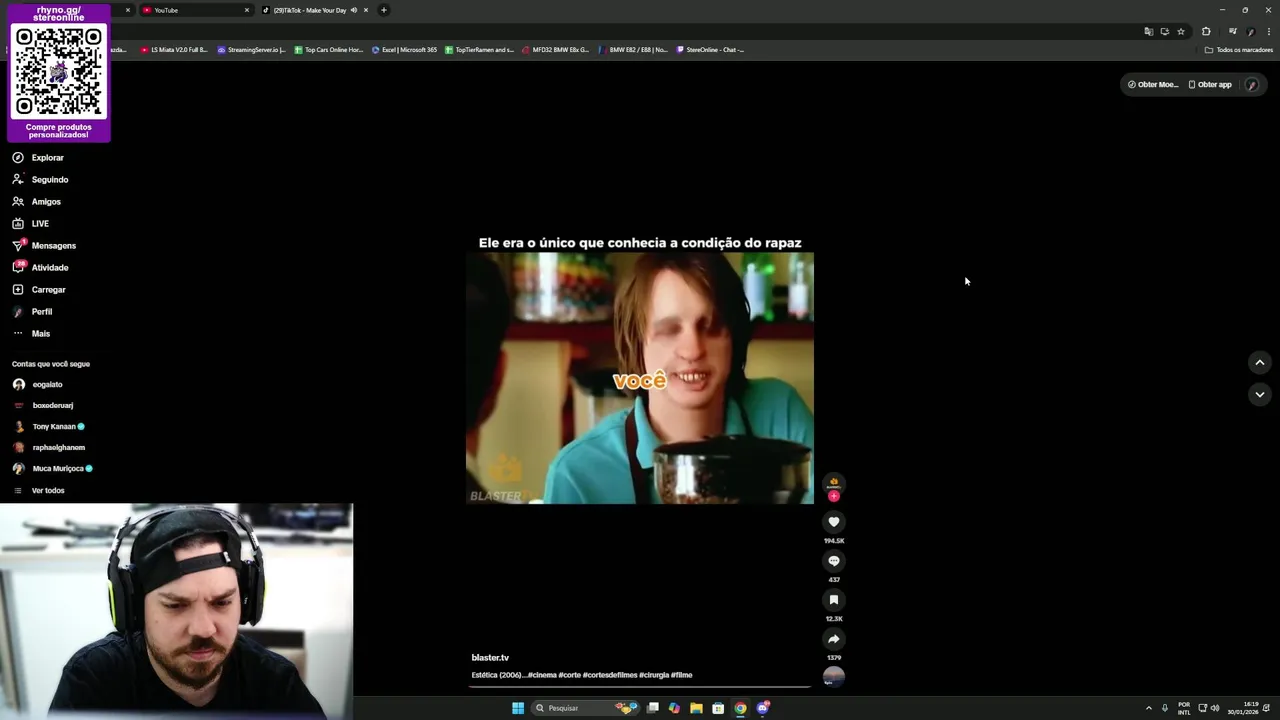Bookmark this page with star icon
The image size is (1280, 720).
click(x=1181, y=32)
